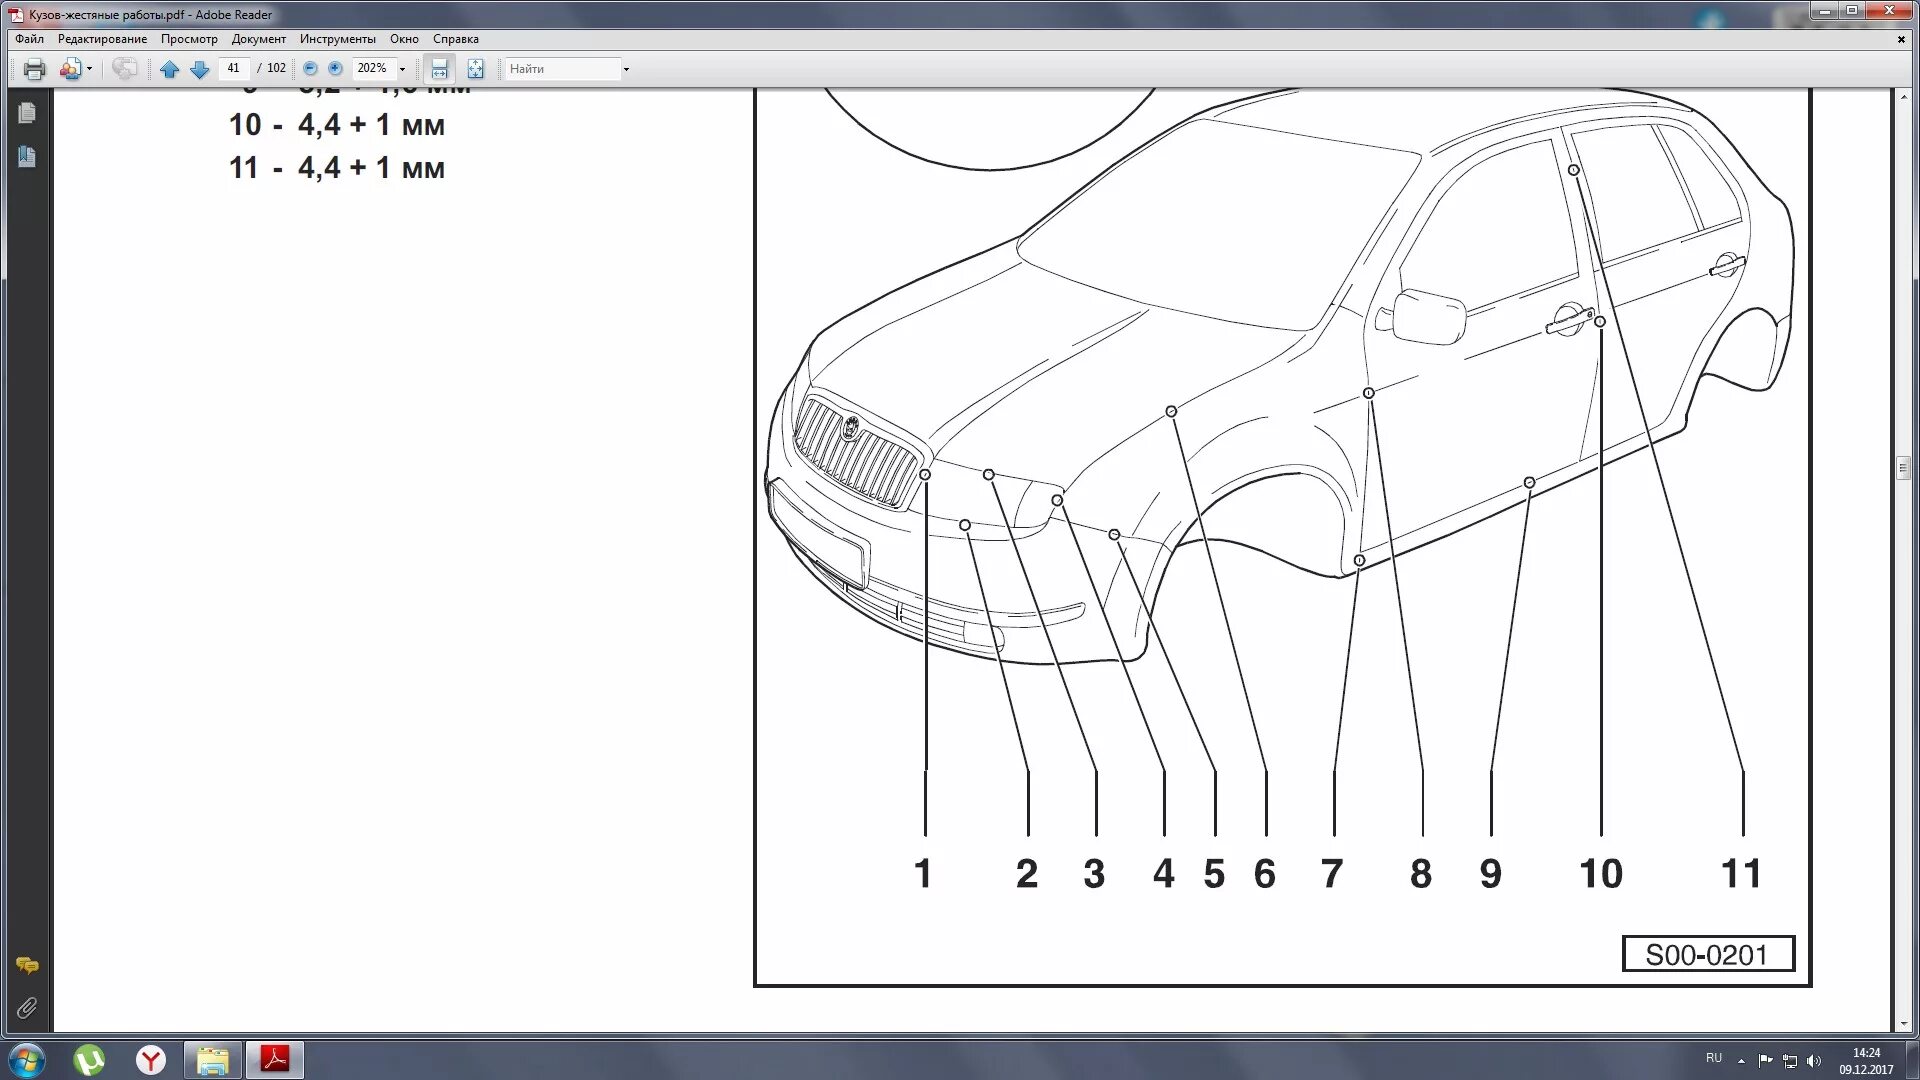
Task: Click the vertical scrollbar thumb
Action: click(1902, 468)
